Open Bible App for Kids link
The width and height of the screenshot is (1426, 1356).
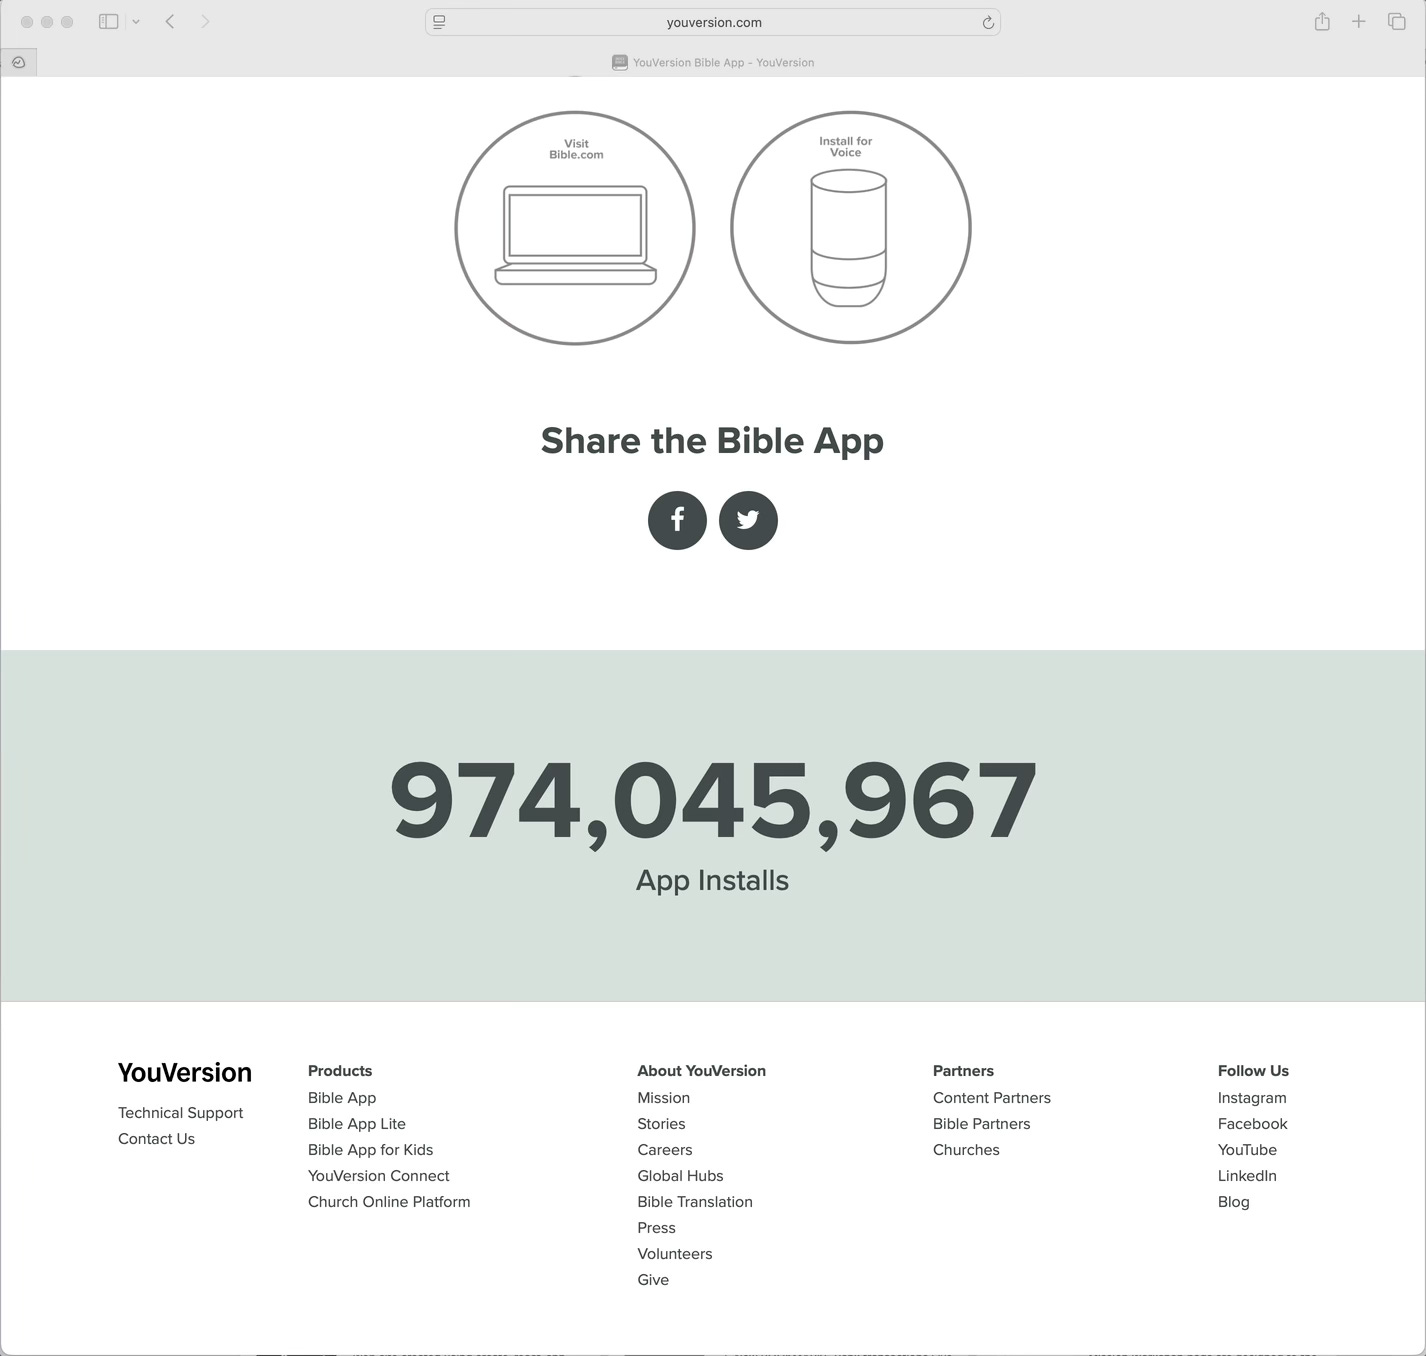(370, 1150)
